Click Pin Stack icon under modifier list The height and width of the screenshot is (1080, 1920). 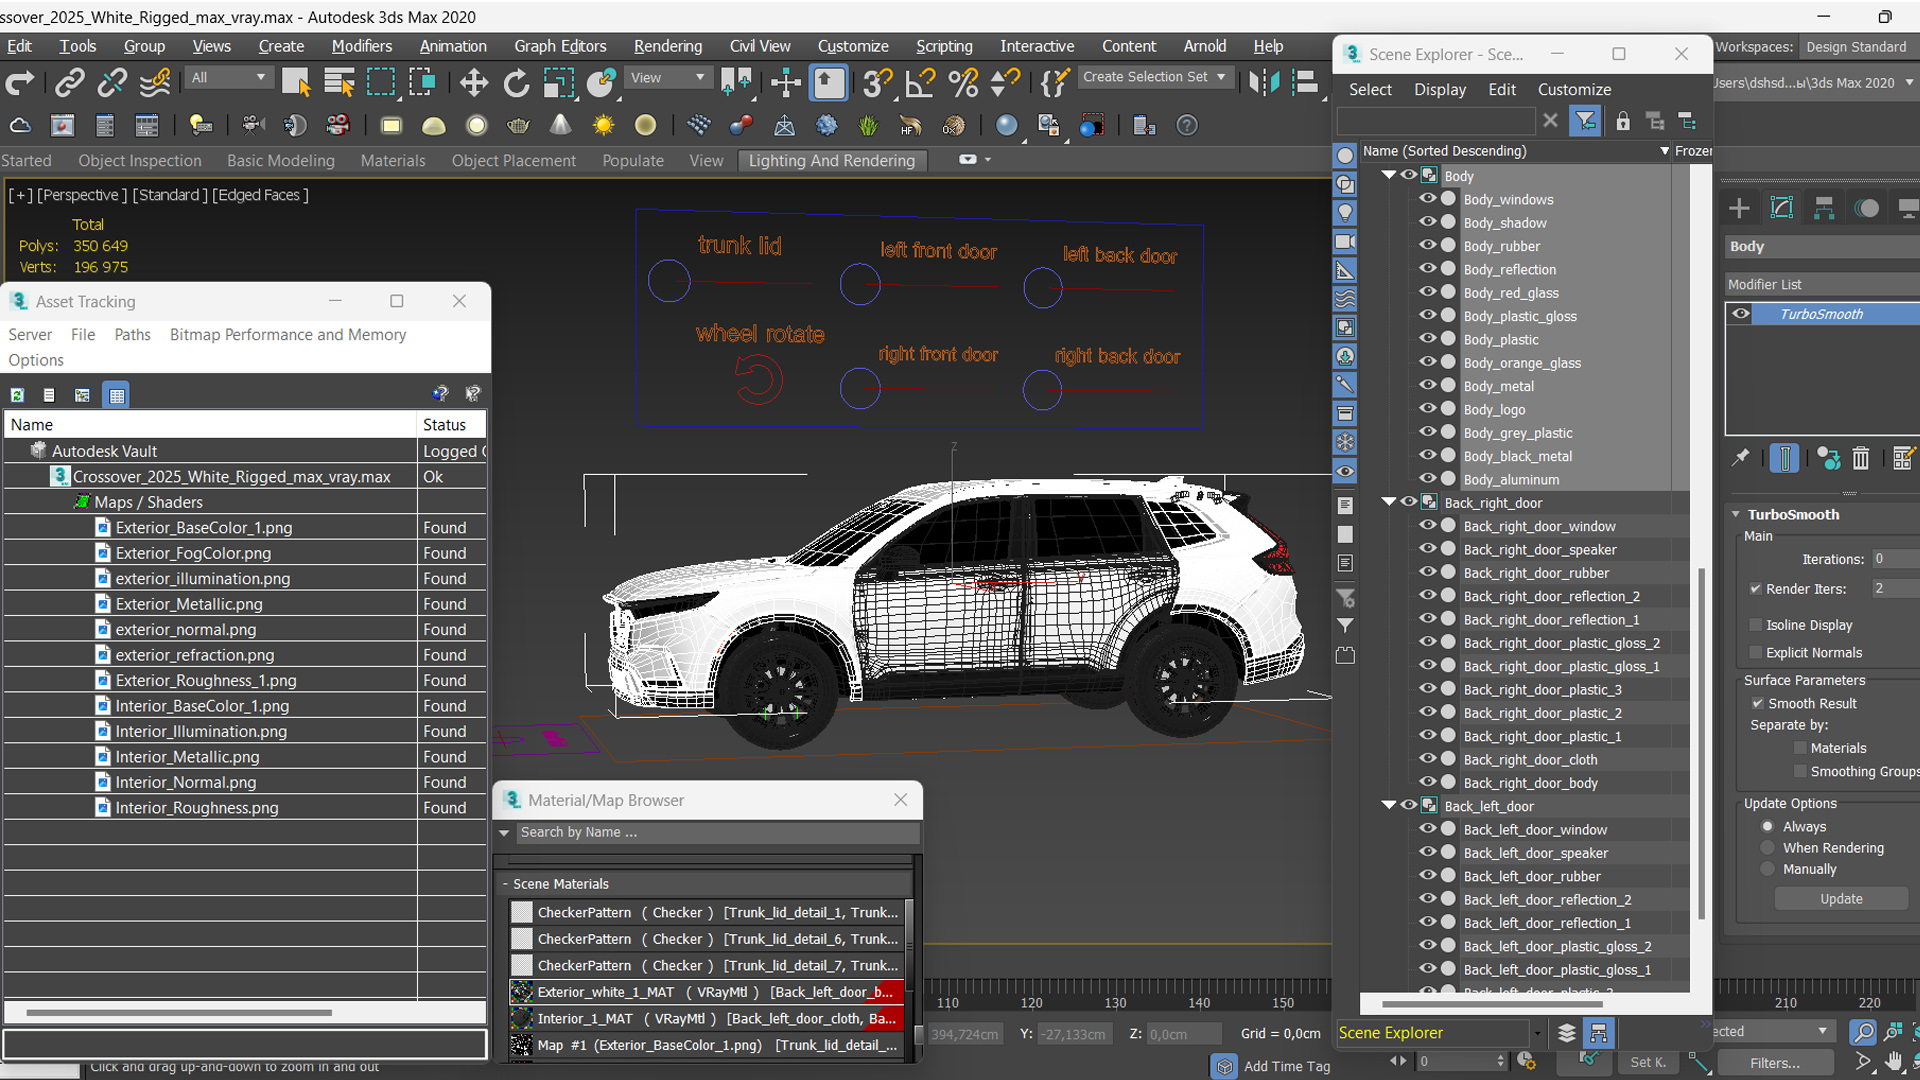tap(1741, 458)
